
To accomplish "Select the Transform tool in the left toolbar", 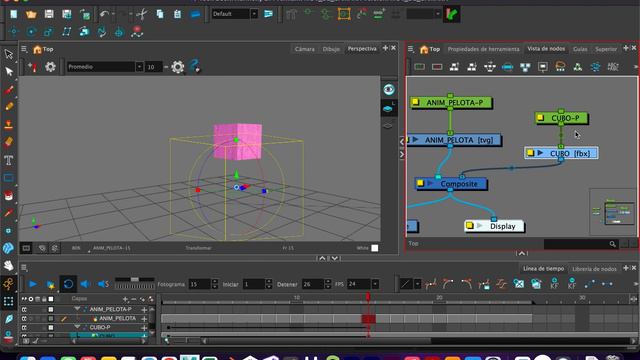I will coord(8,54).
